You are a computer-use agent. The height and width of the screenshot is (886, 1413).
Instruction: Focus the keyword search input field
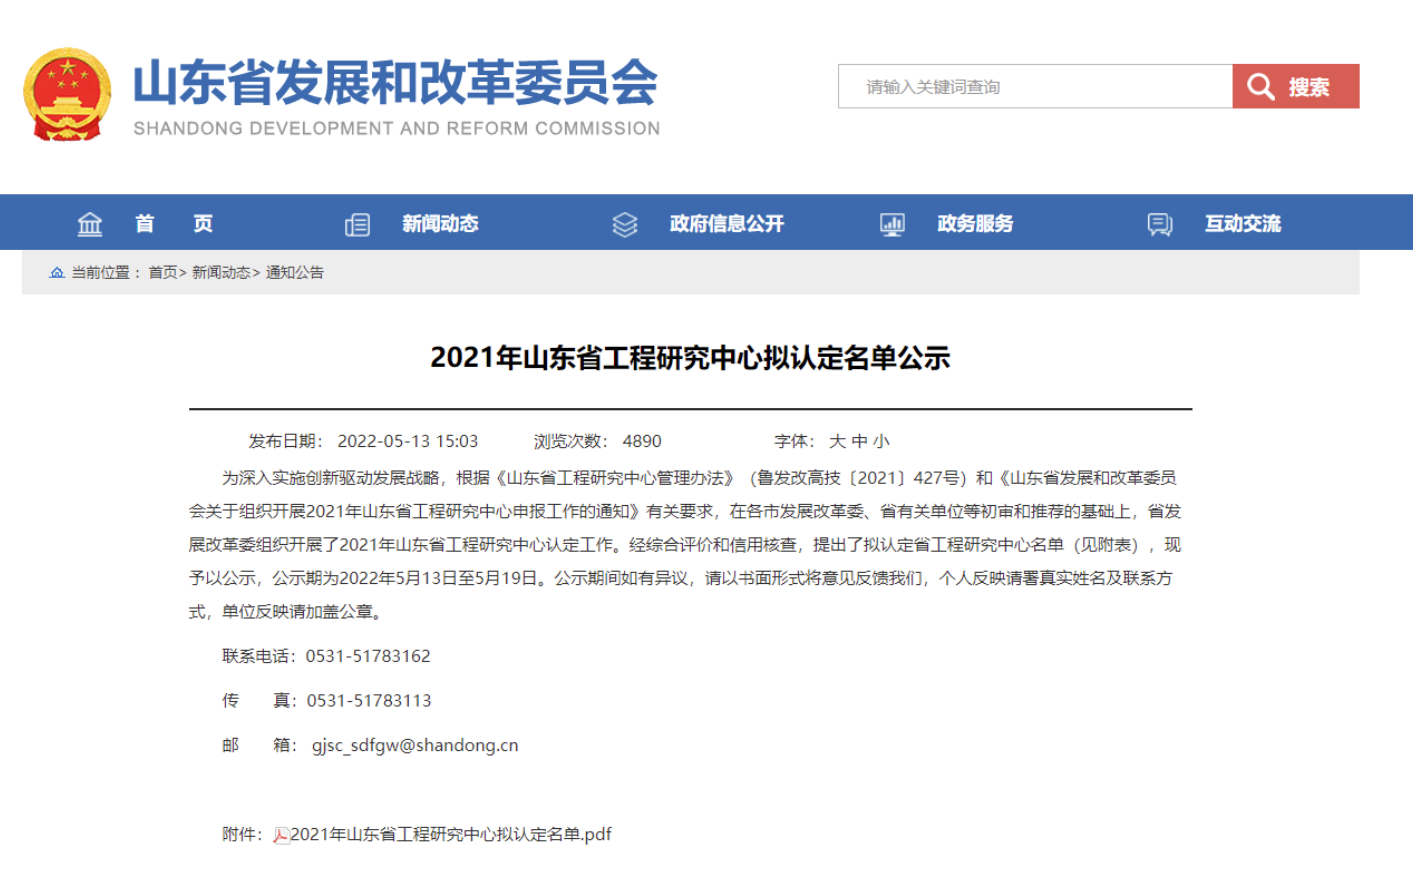pyautogui.click(x=1035, y=87)
